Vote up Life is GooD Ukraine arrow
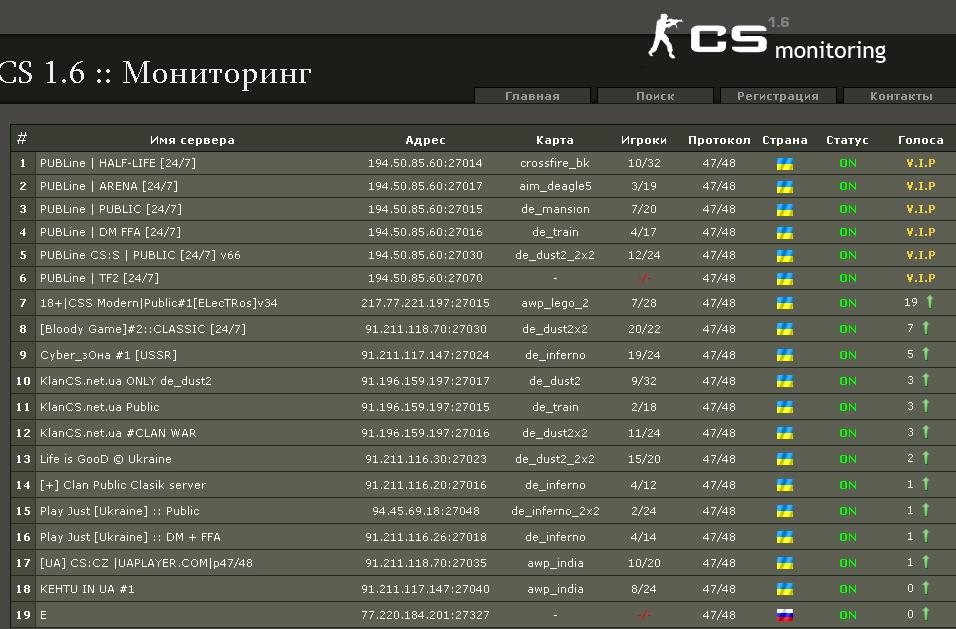This screenshot has height=629, width=956. (x=926, y=458)
